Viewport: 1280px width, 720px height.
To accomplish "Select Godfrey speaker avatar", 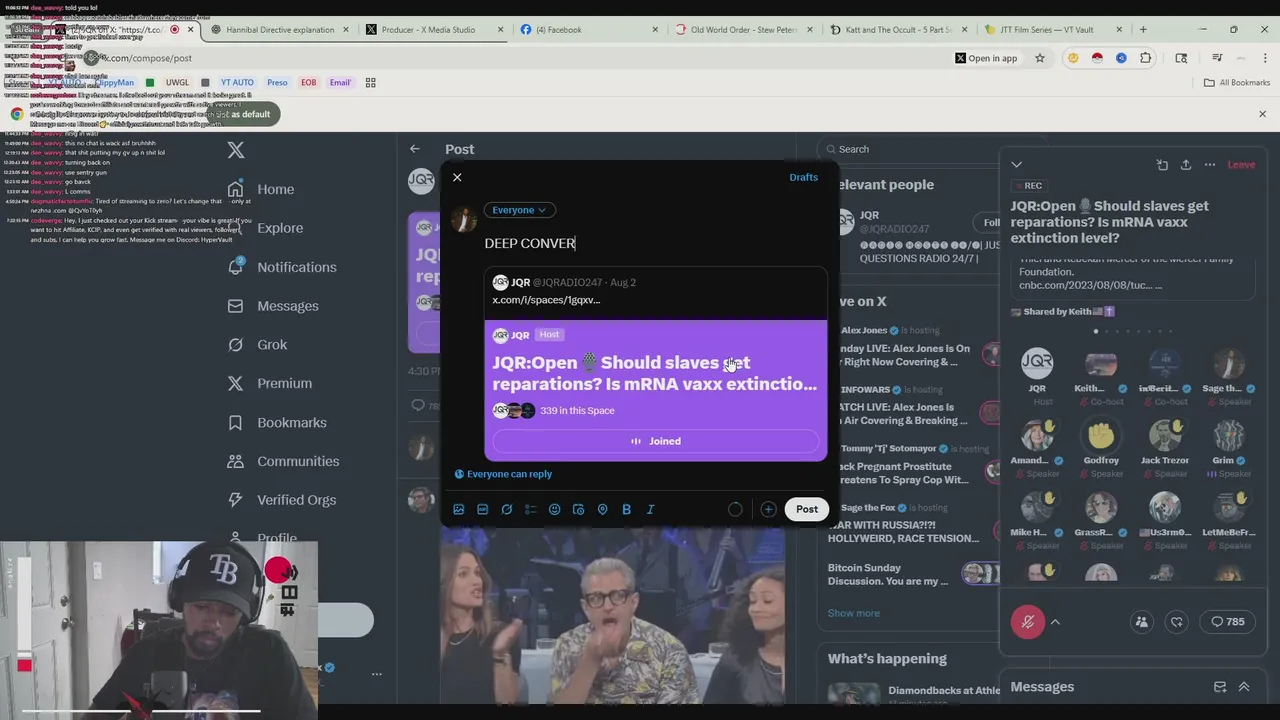I will (1101, 436).
